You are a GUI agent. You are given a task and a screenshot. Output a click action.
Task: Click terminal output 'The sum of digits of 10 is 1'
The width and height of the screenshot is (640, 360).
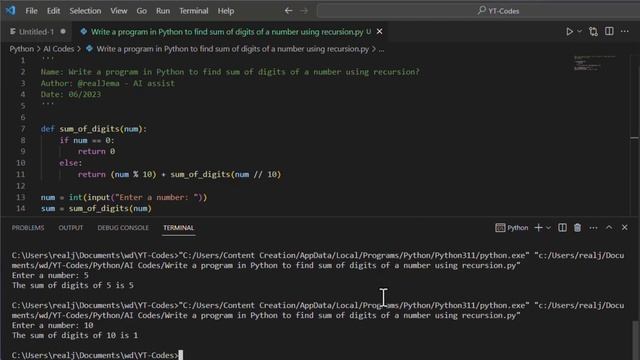(x=75, y=336)
